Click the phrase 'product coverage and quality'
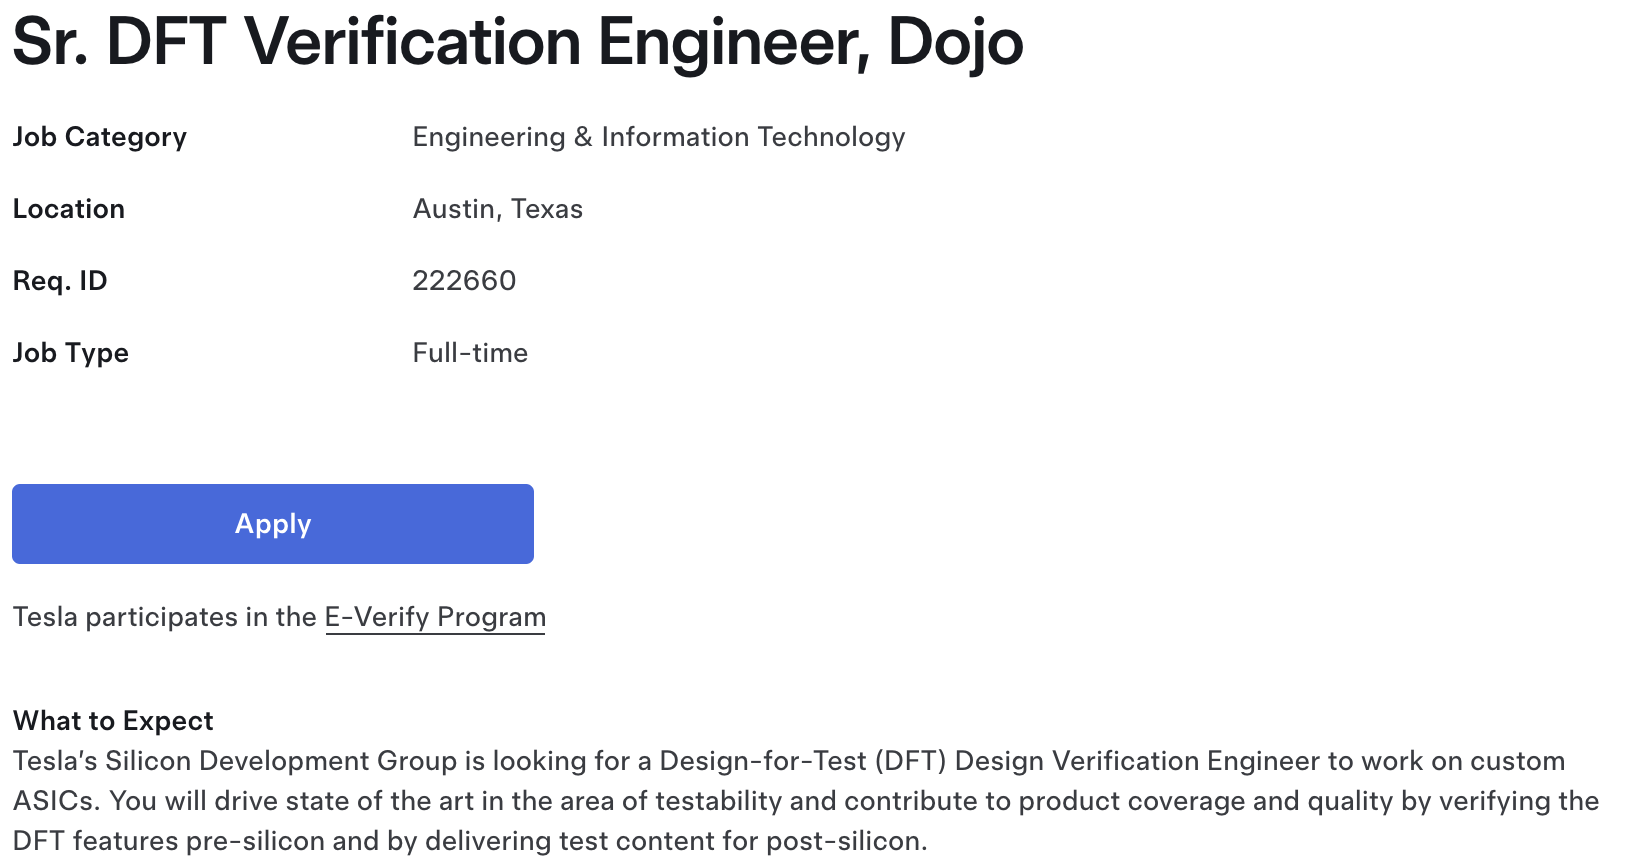 tap(1207, 801)
